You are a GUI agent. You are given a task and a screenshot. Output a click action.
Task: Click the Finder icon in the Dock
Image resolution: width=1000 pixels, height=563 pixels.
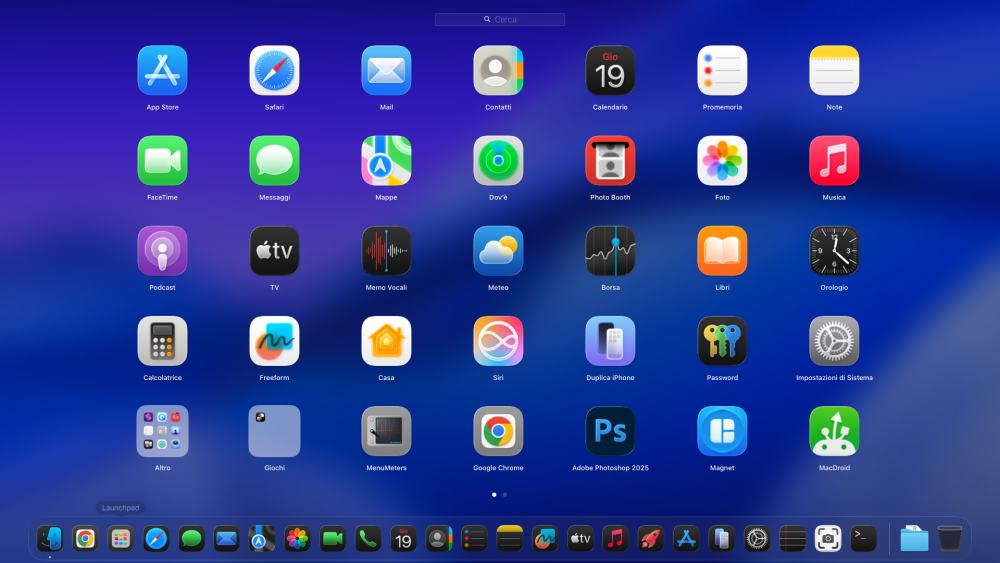click(50, 539)
